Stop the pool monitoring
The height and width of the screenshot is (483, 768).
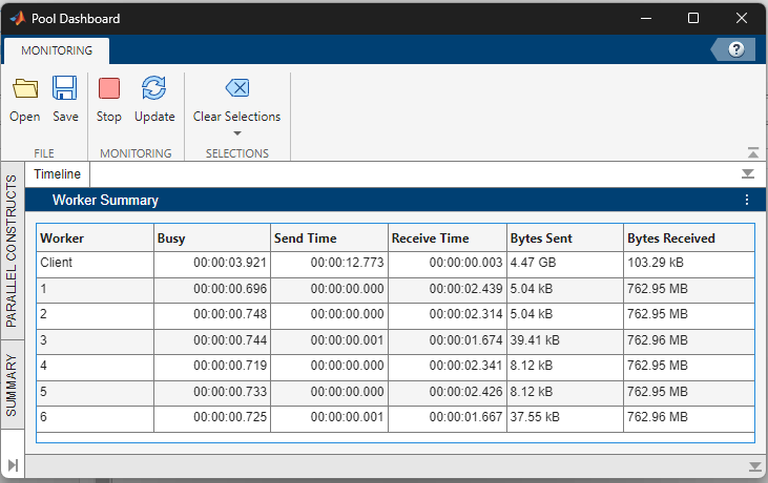(x=109, y=99)
